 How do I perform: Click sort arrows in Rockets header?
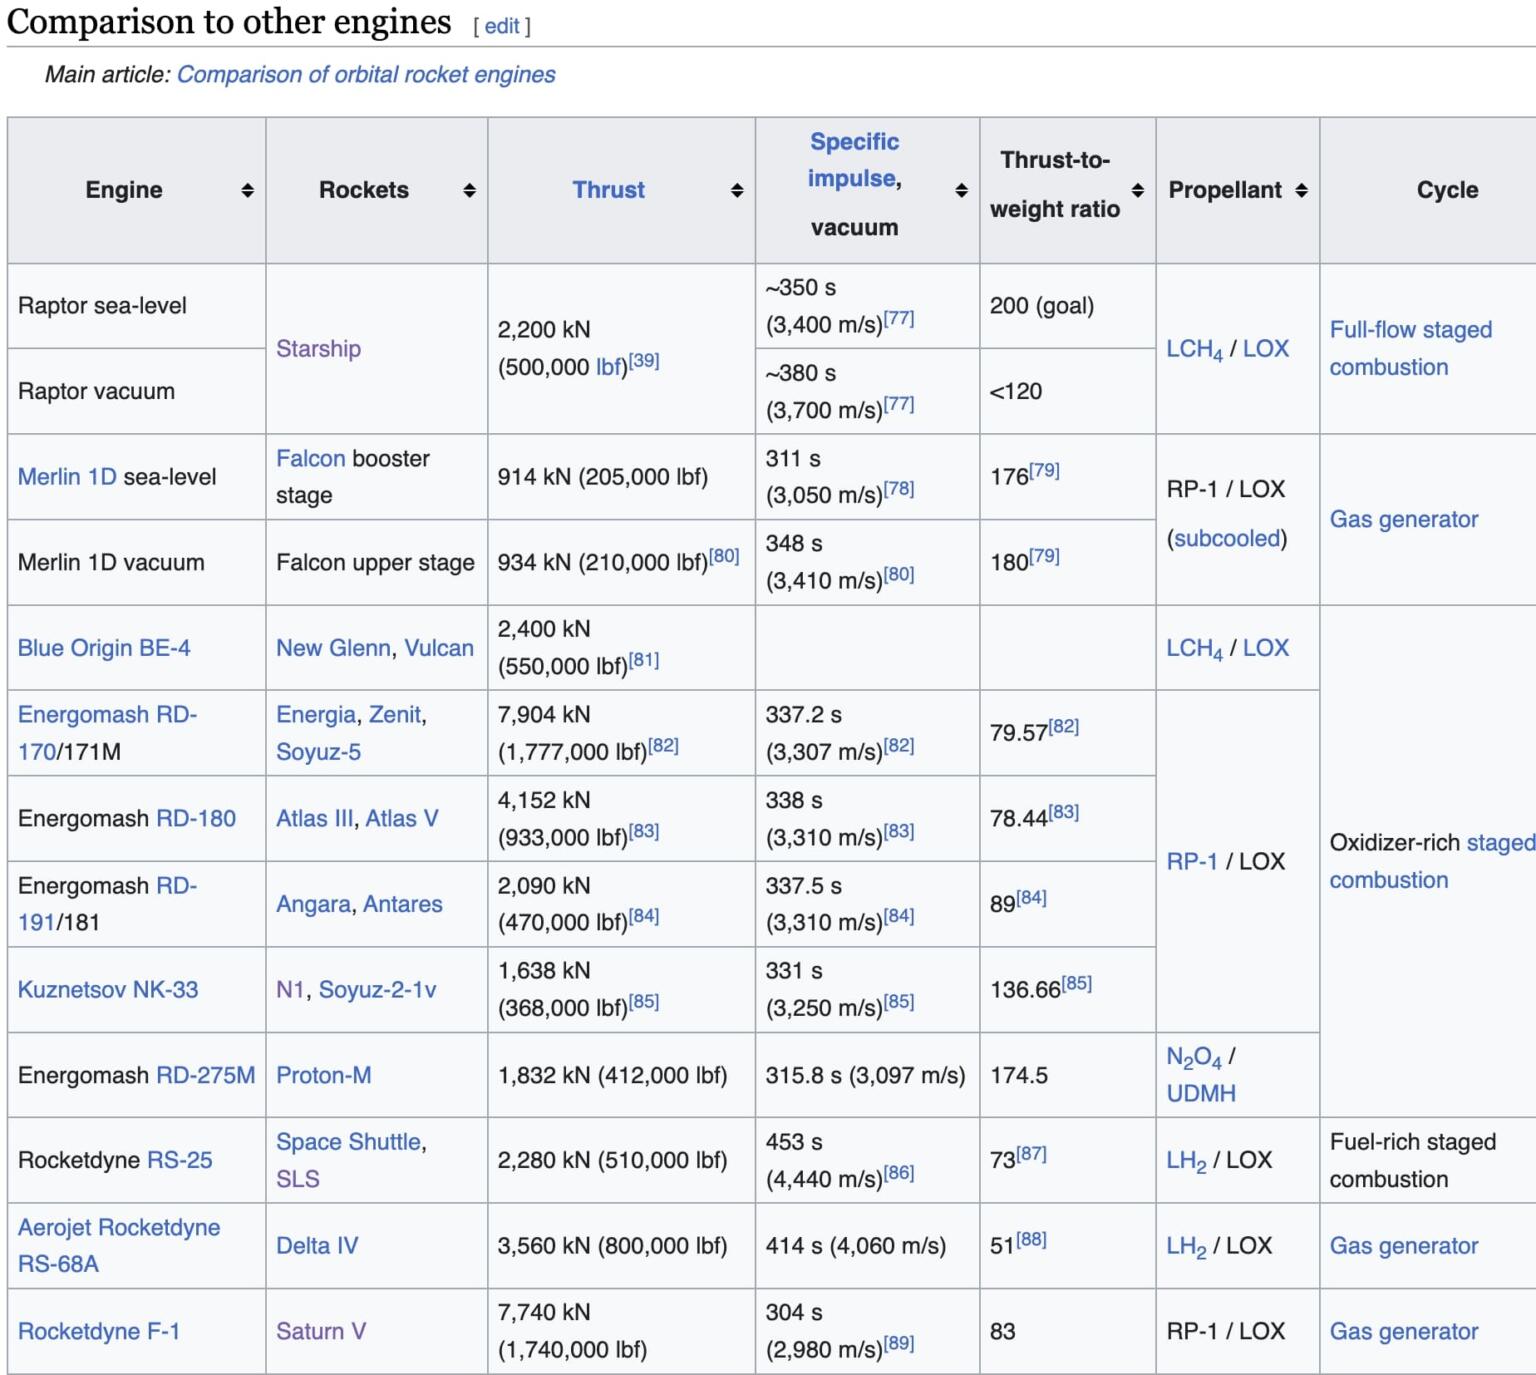click(469, 190)
